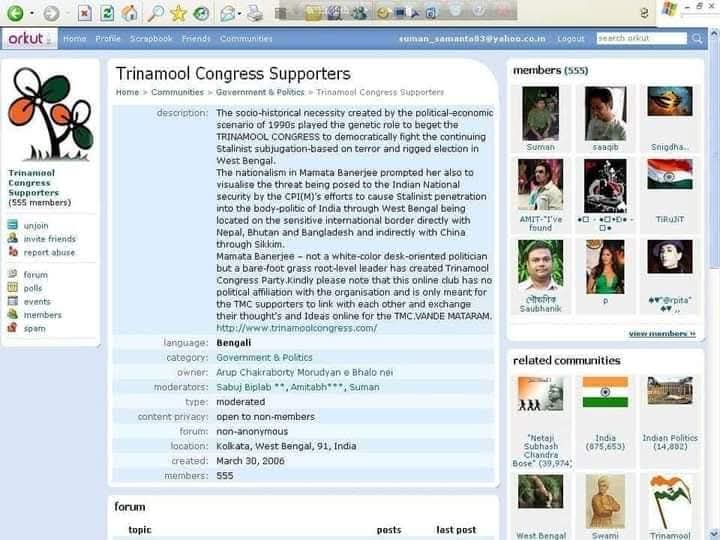Click the report abuse link
This screenshot has width=720, height=540.
pos(49,252)
